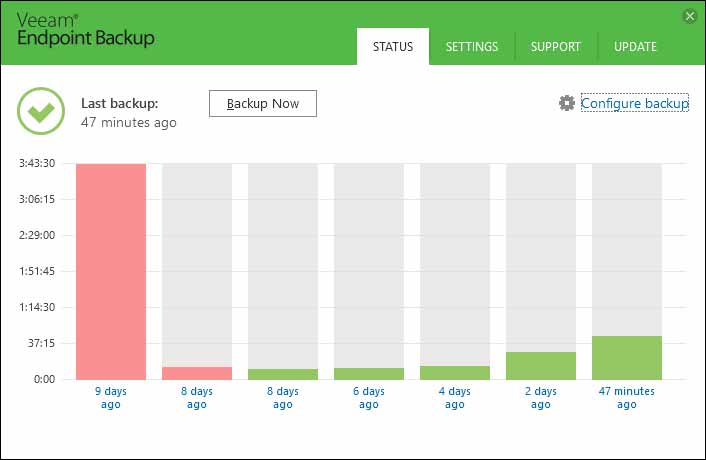
Task: Select the 4 days ago backup bar
Action: click(x=455, y=373)
